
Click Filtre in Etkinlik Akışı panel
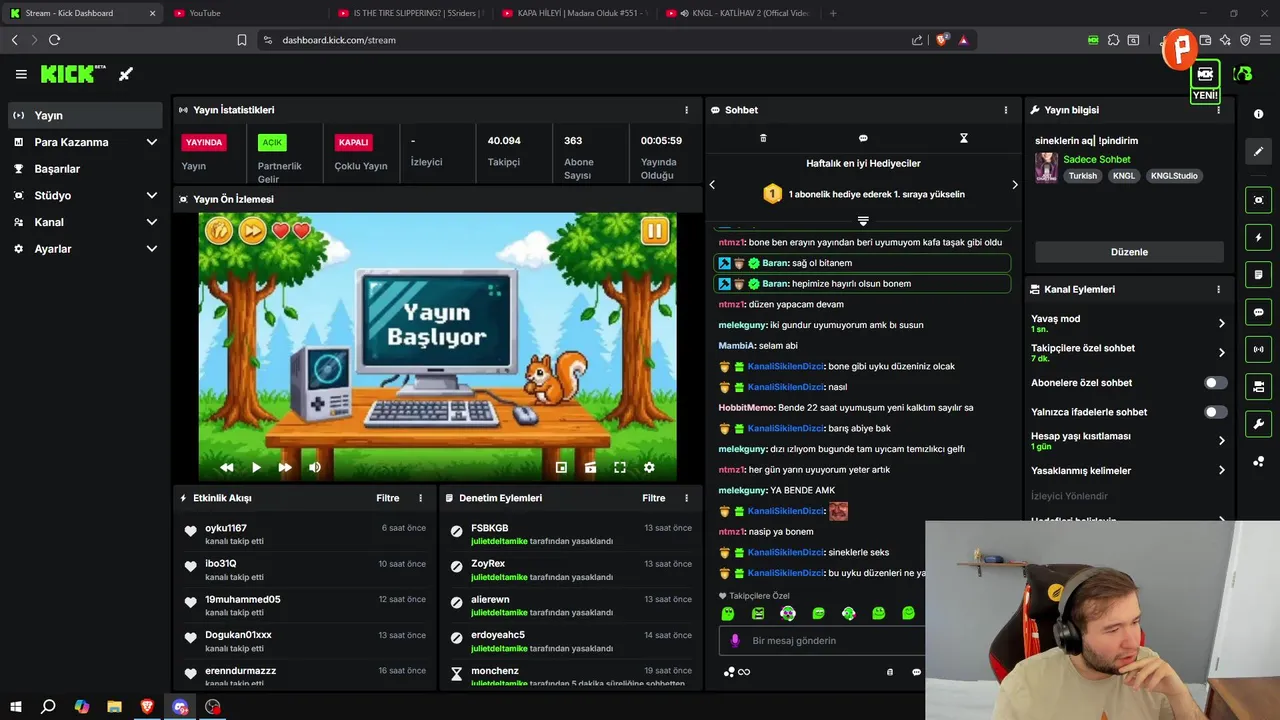(x=388, y=498)
